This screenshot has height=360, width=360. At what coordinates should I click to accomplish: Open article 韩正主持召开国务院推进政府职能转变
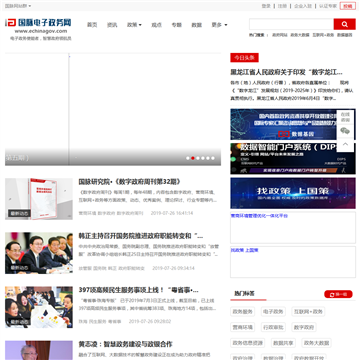click(141, 236)
